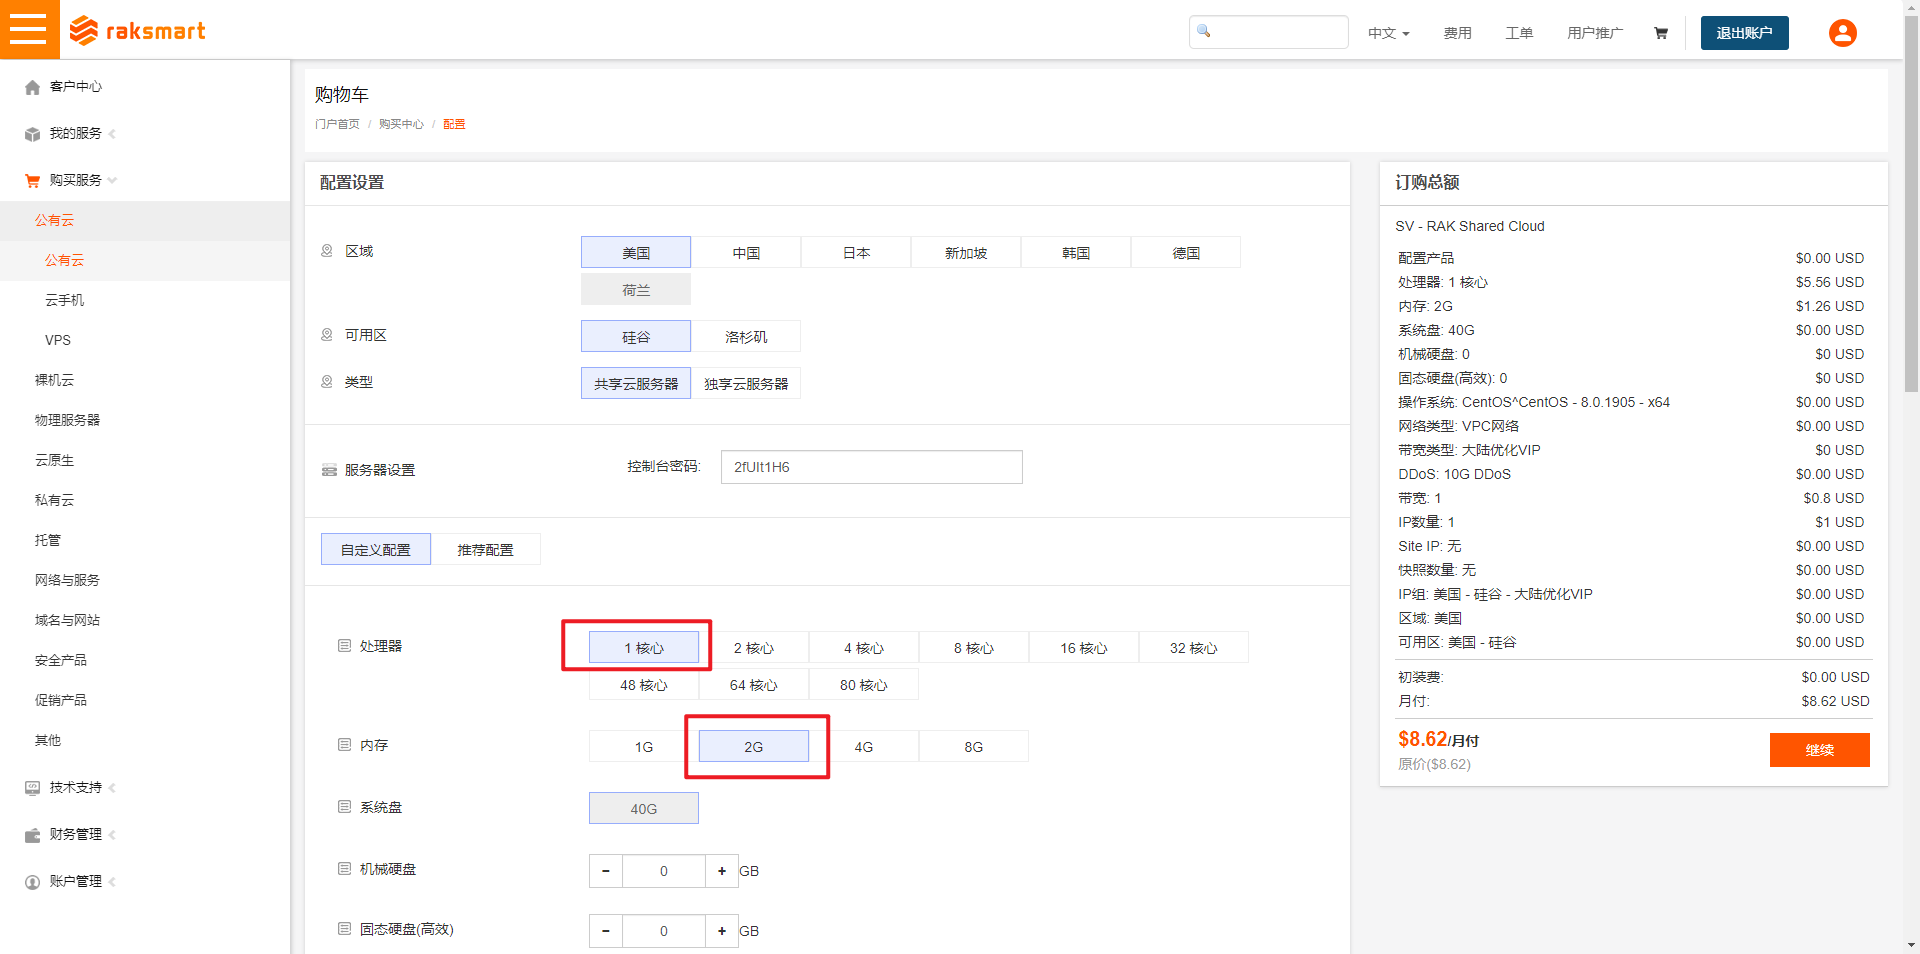Go to 购买中心 breadcrumb link

click(401, 124)
